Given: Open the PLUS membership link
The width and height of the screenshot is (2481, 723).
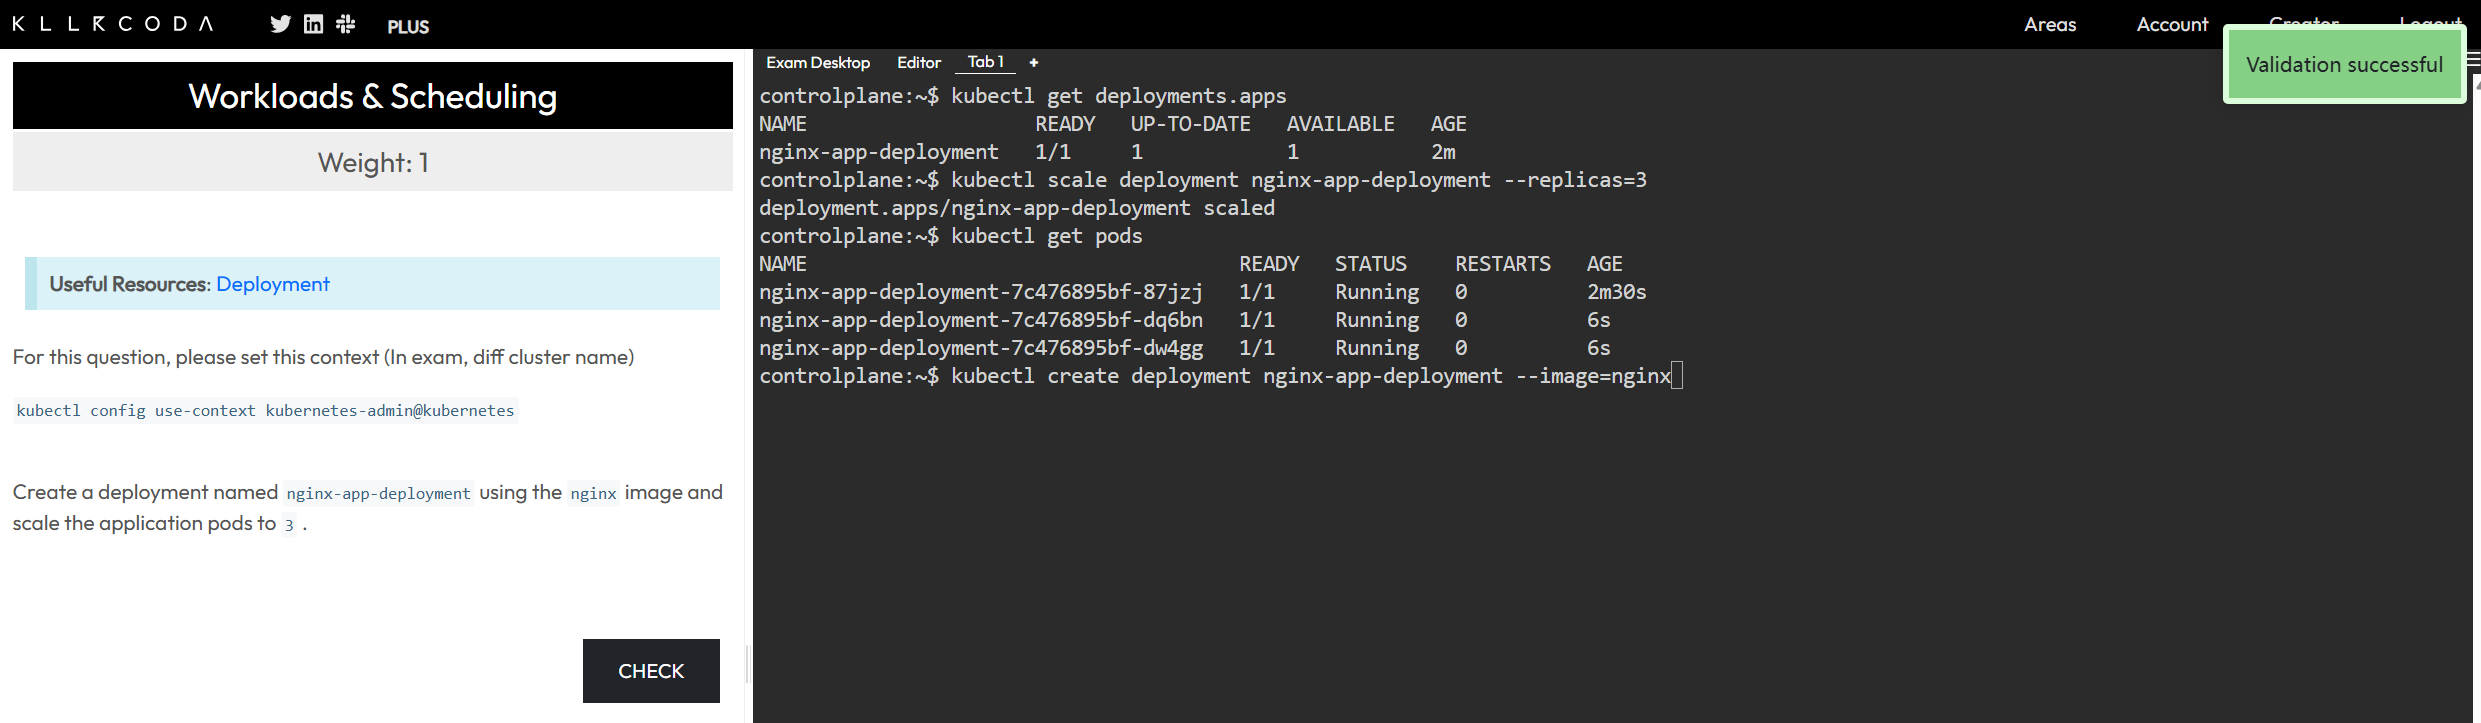Looking at the screenshot, I should pos(408,27).
